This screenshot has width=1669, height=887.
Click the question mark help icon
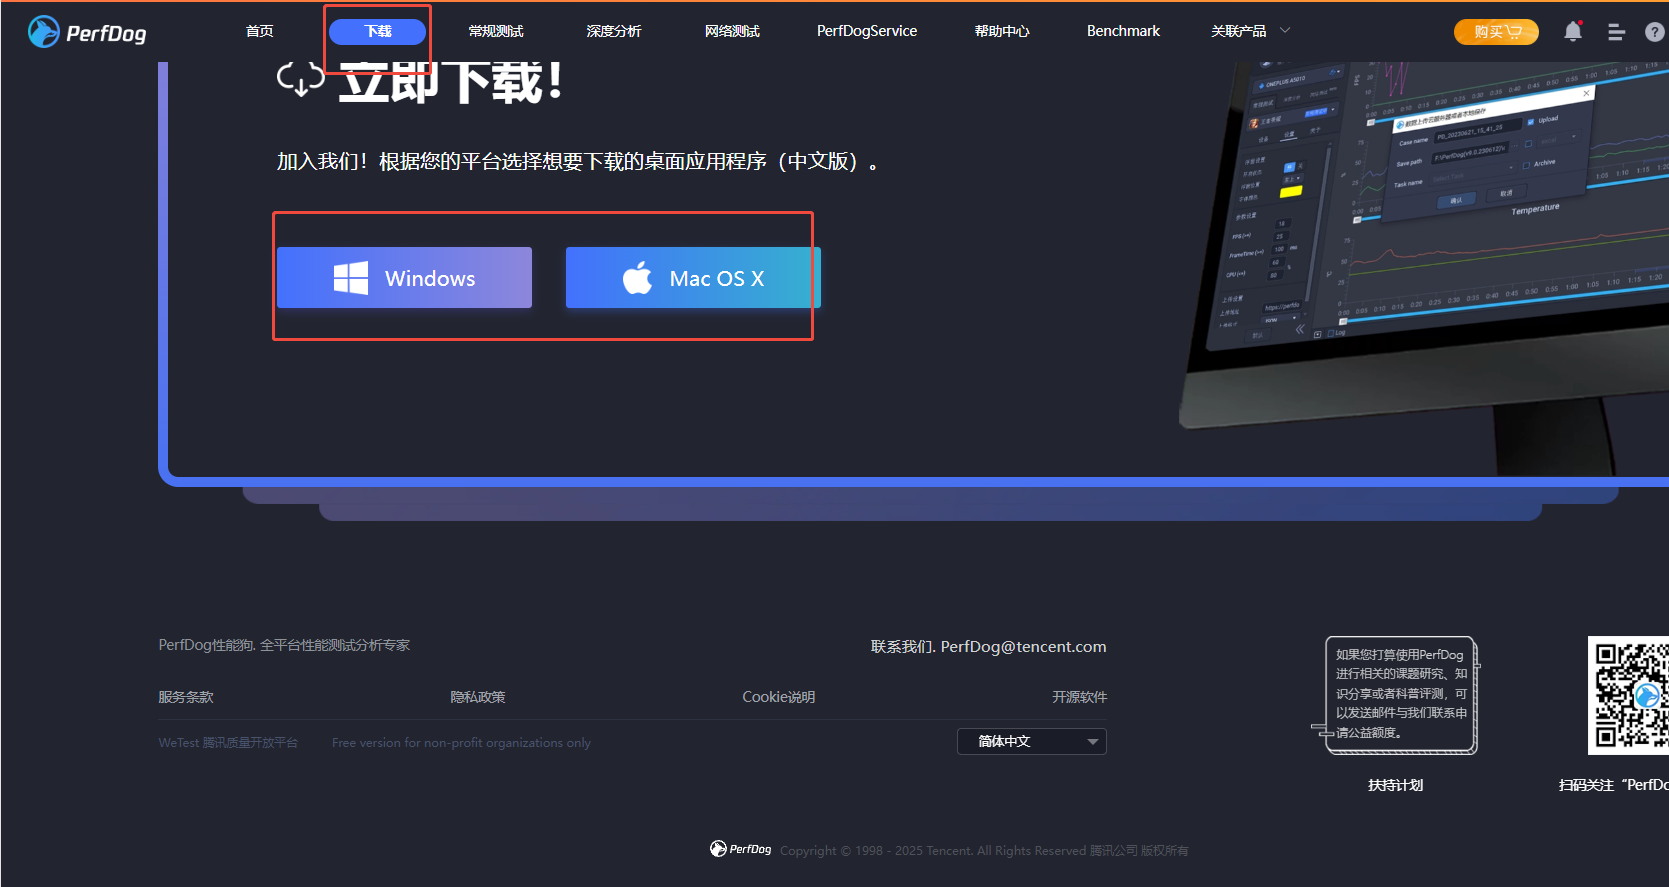coord(1655,32)
